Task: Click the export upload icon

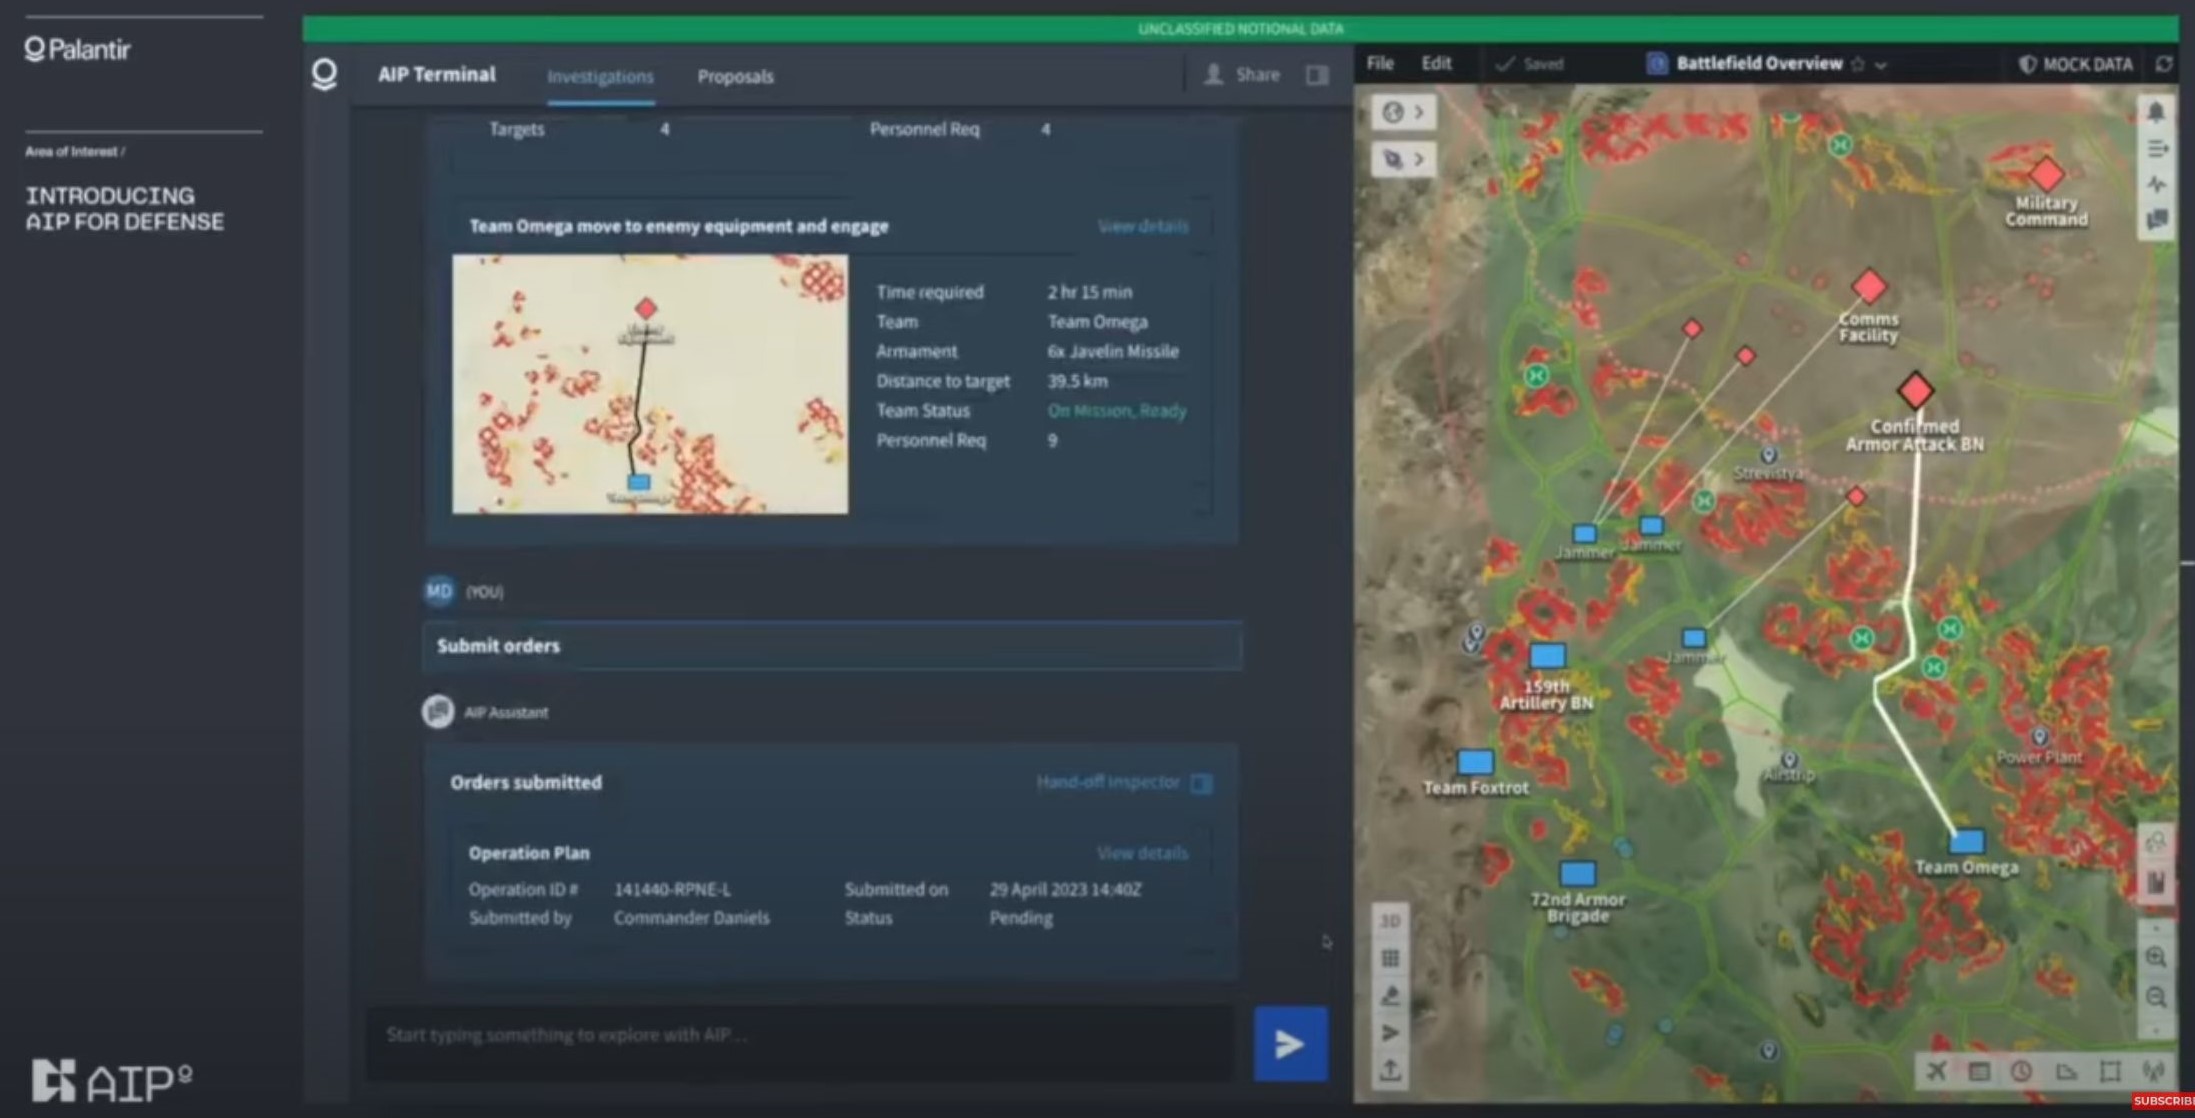Action: tap(1390, 1070)
